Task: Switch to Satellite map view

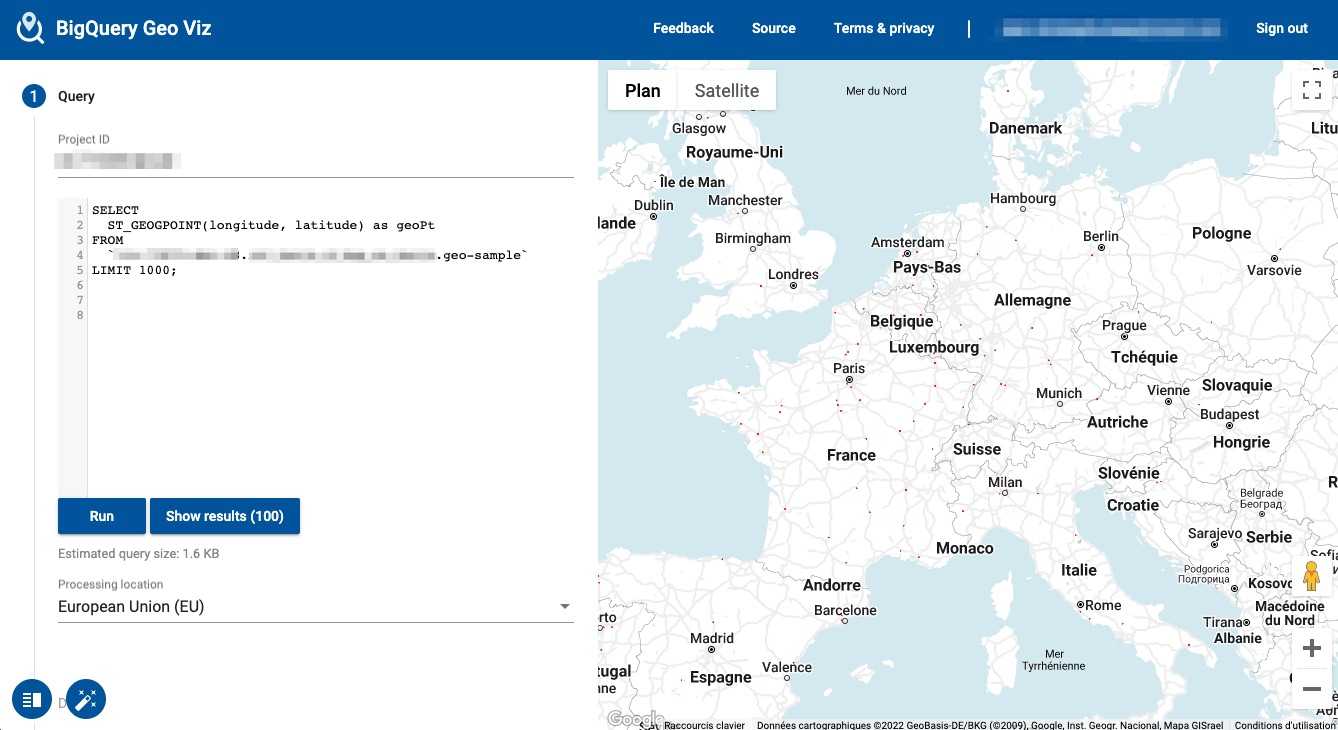Action: tap(727, 90)
